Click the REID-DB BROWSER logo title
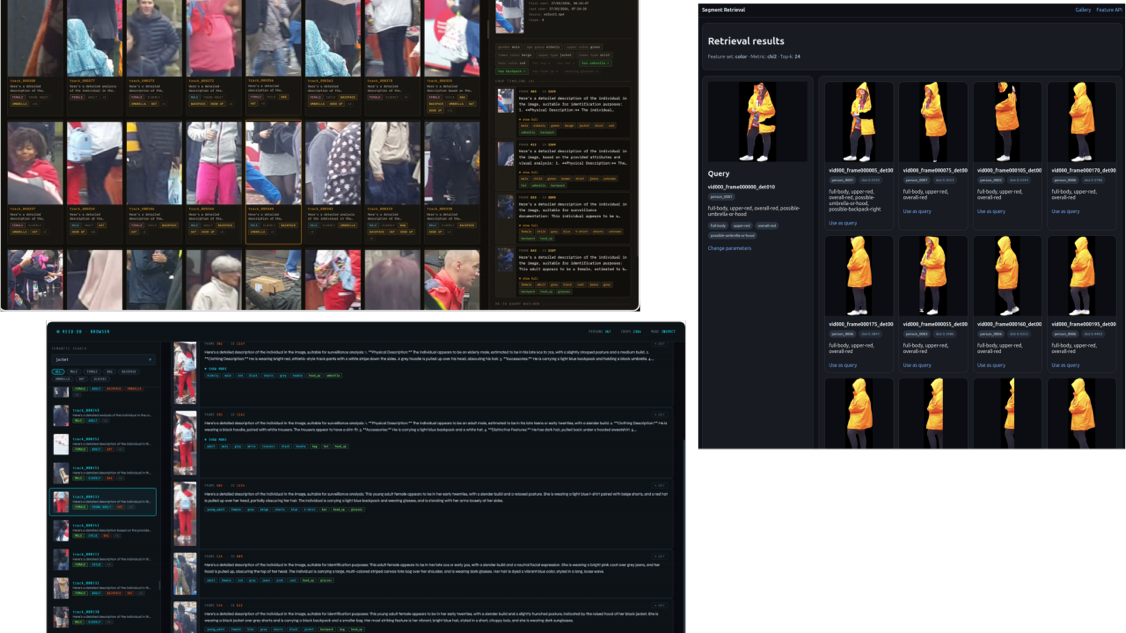This screenshot has height=633, width=1126. 83,331
